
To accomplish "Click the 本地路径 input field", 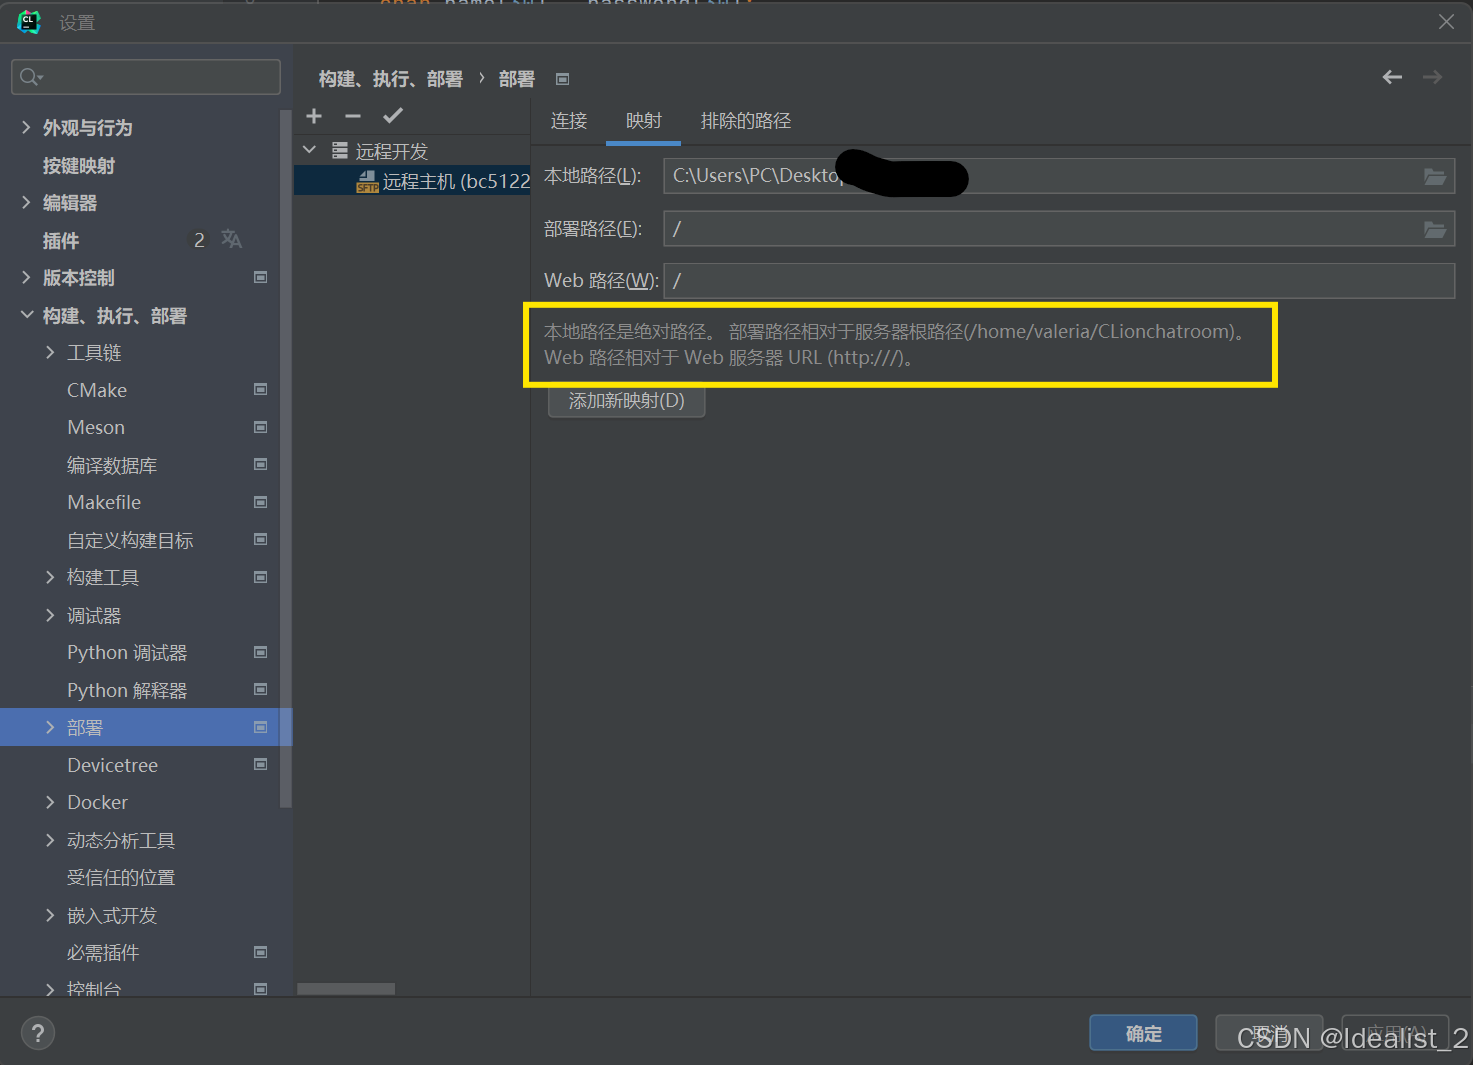I will pyautogui.click(x=1059, y=176).
